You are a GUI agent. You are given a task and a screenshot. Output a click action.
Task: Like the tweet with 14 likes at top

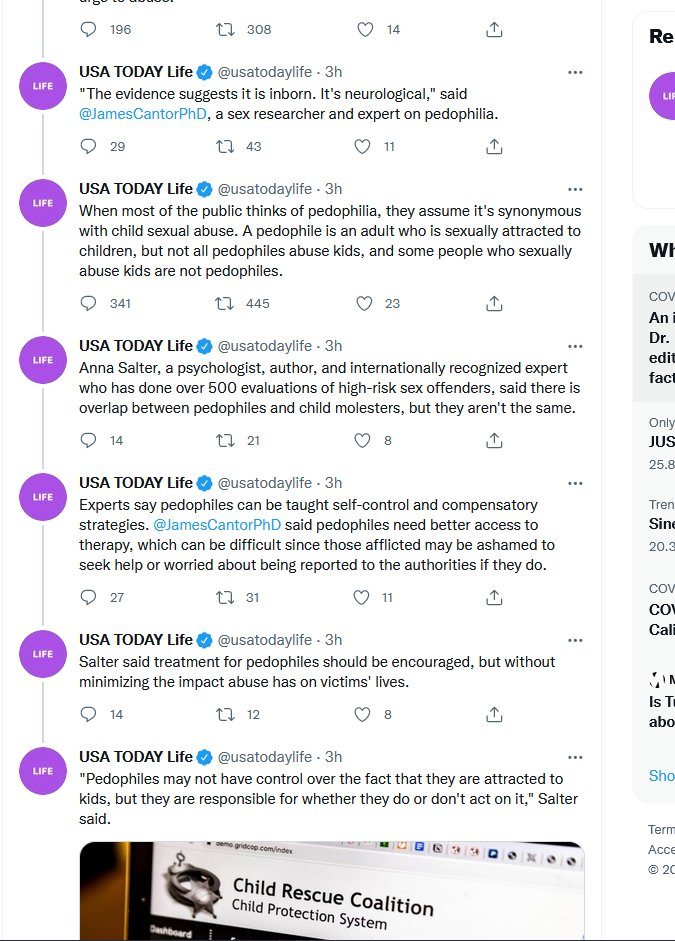(x=364, y=29)
